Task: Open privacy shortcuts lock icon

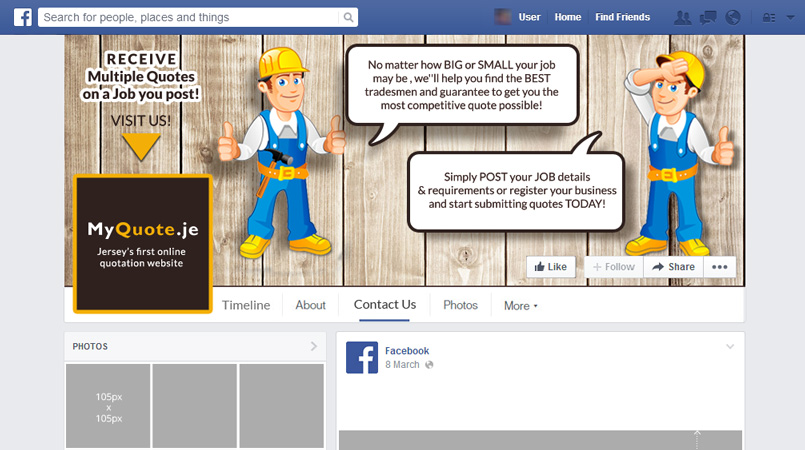Action: click(x=768, y=17)
